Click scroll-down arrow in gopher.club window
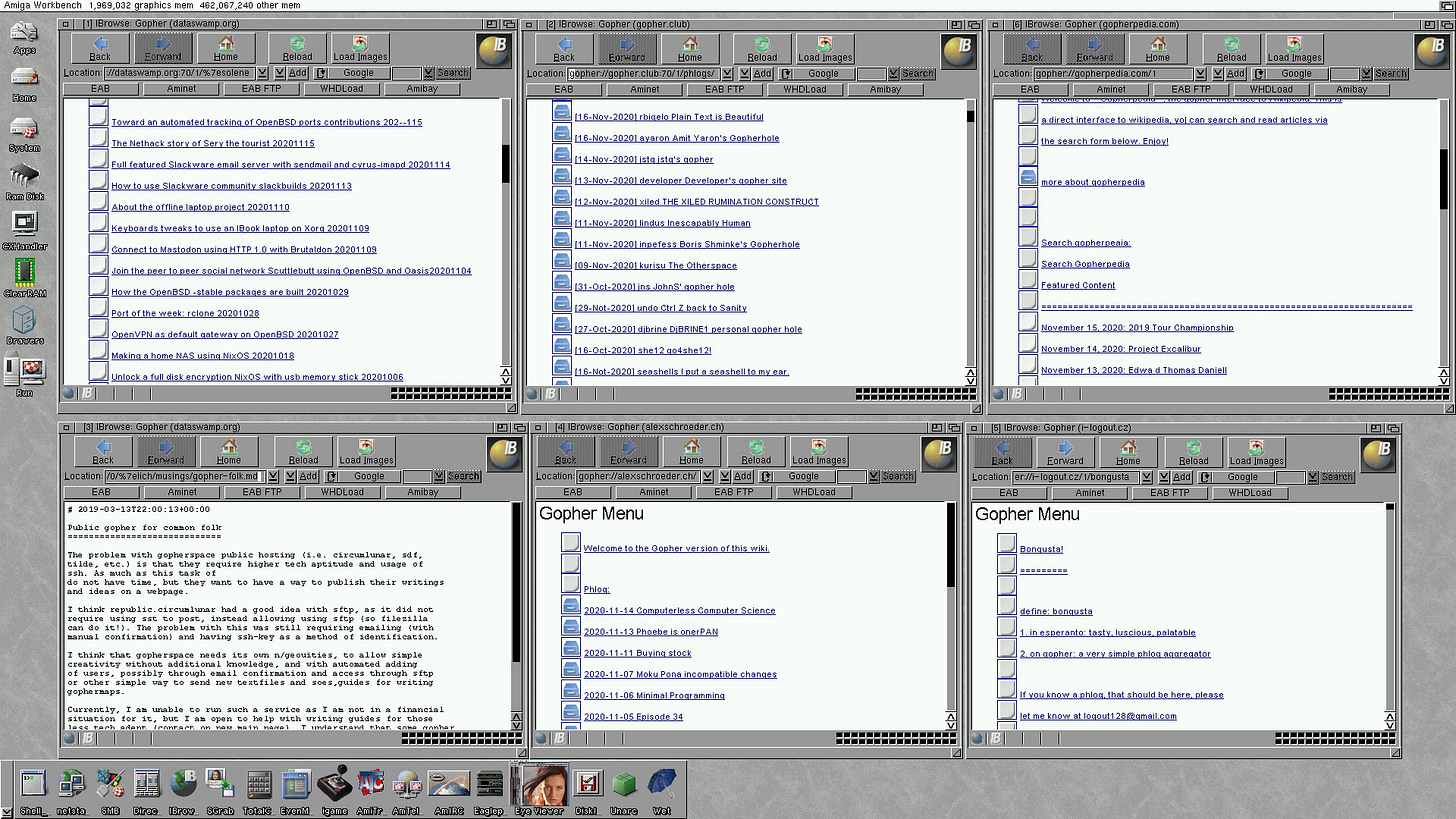The width and height of the screenshot is (1456, 819). tap(970, 380)
